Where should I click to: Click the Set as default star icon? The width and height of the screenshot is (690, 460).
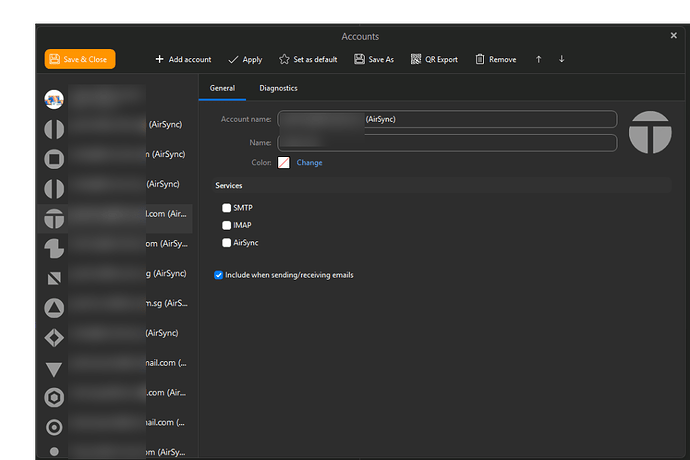[284, 59]
